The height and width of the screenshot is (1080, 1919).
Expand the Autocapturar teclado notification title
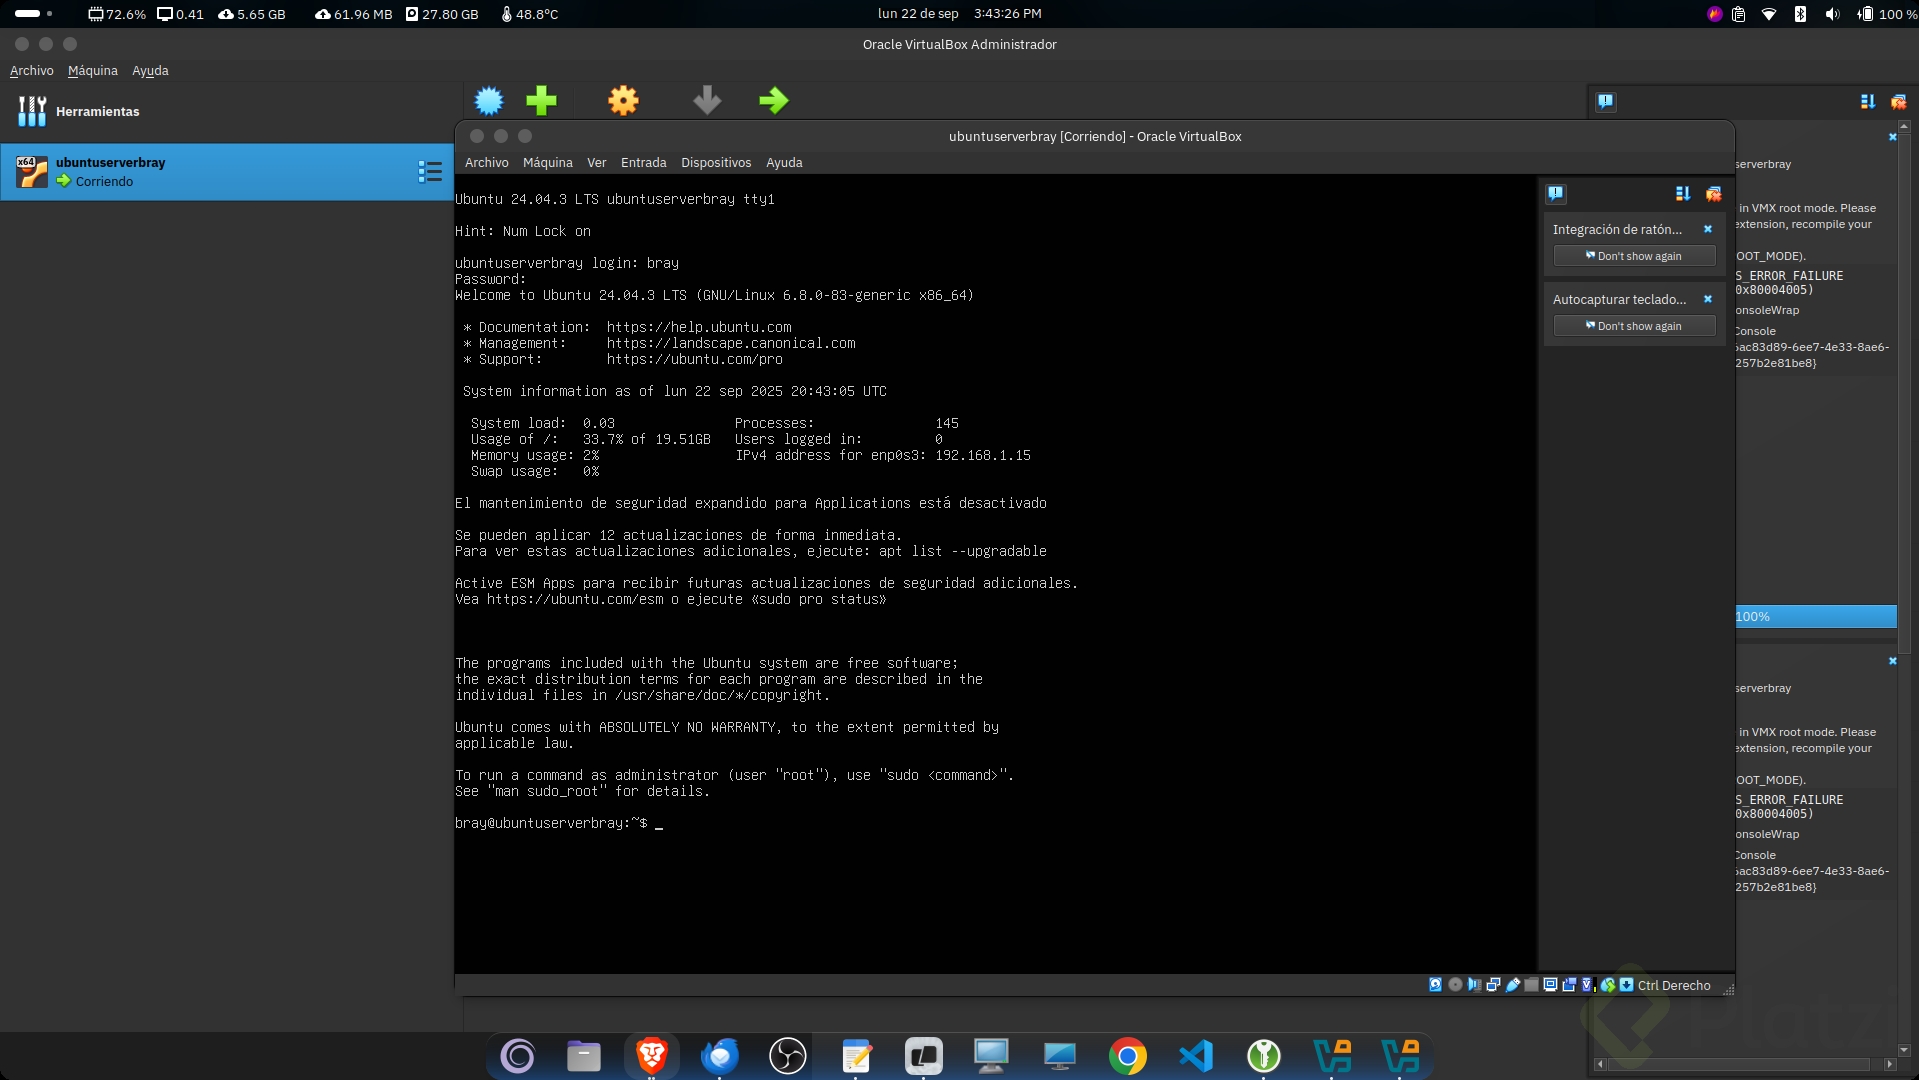click(x=1619, y=300)
